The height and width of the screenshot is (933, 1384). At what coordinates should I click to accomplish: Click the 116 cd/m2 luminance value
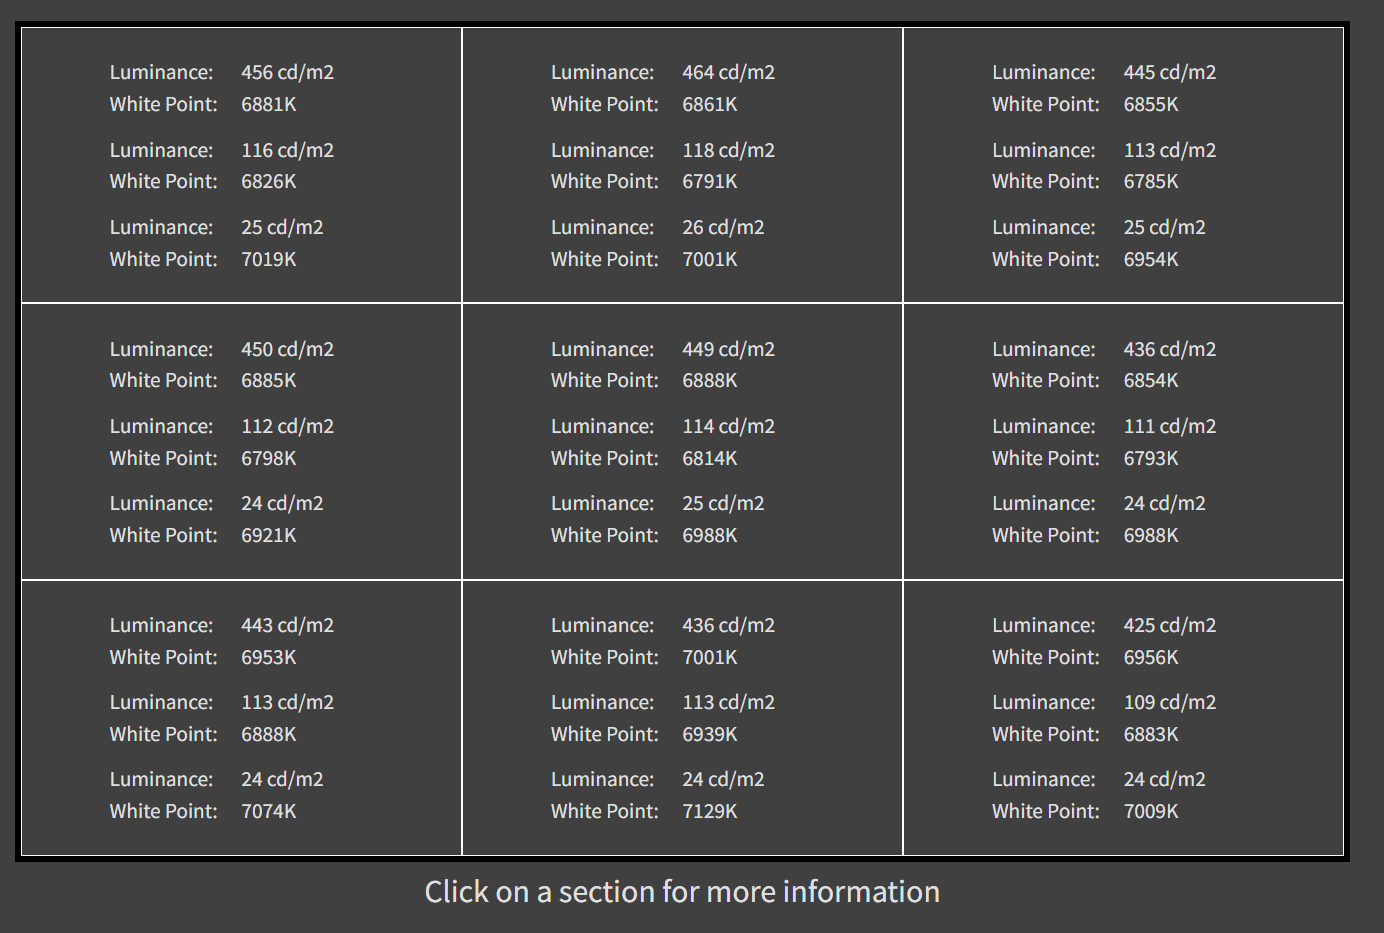click(287, 150)
